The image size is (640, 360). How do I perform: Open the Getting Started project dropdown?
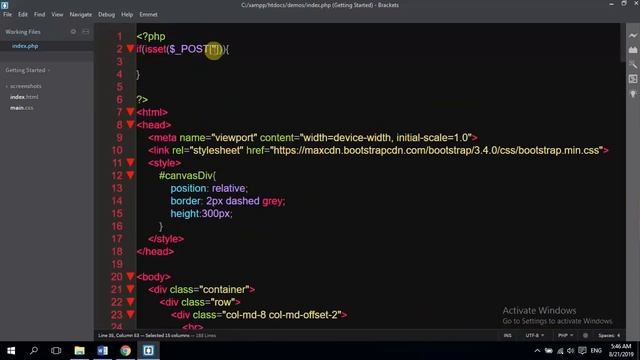pos(27,70)
